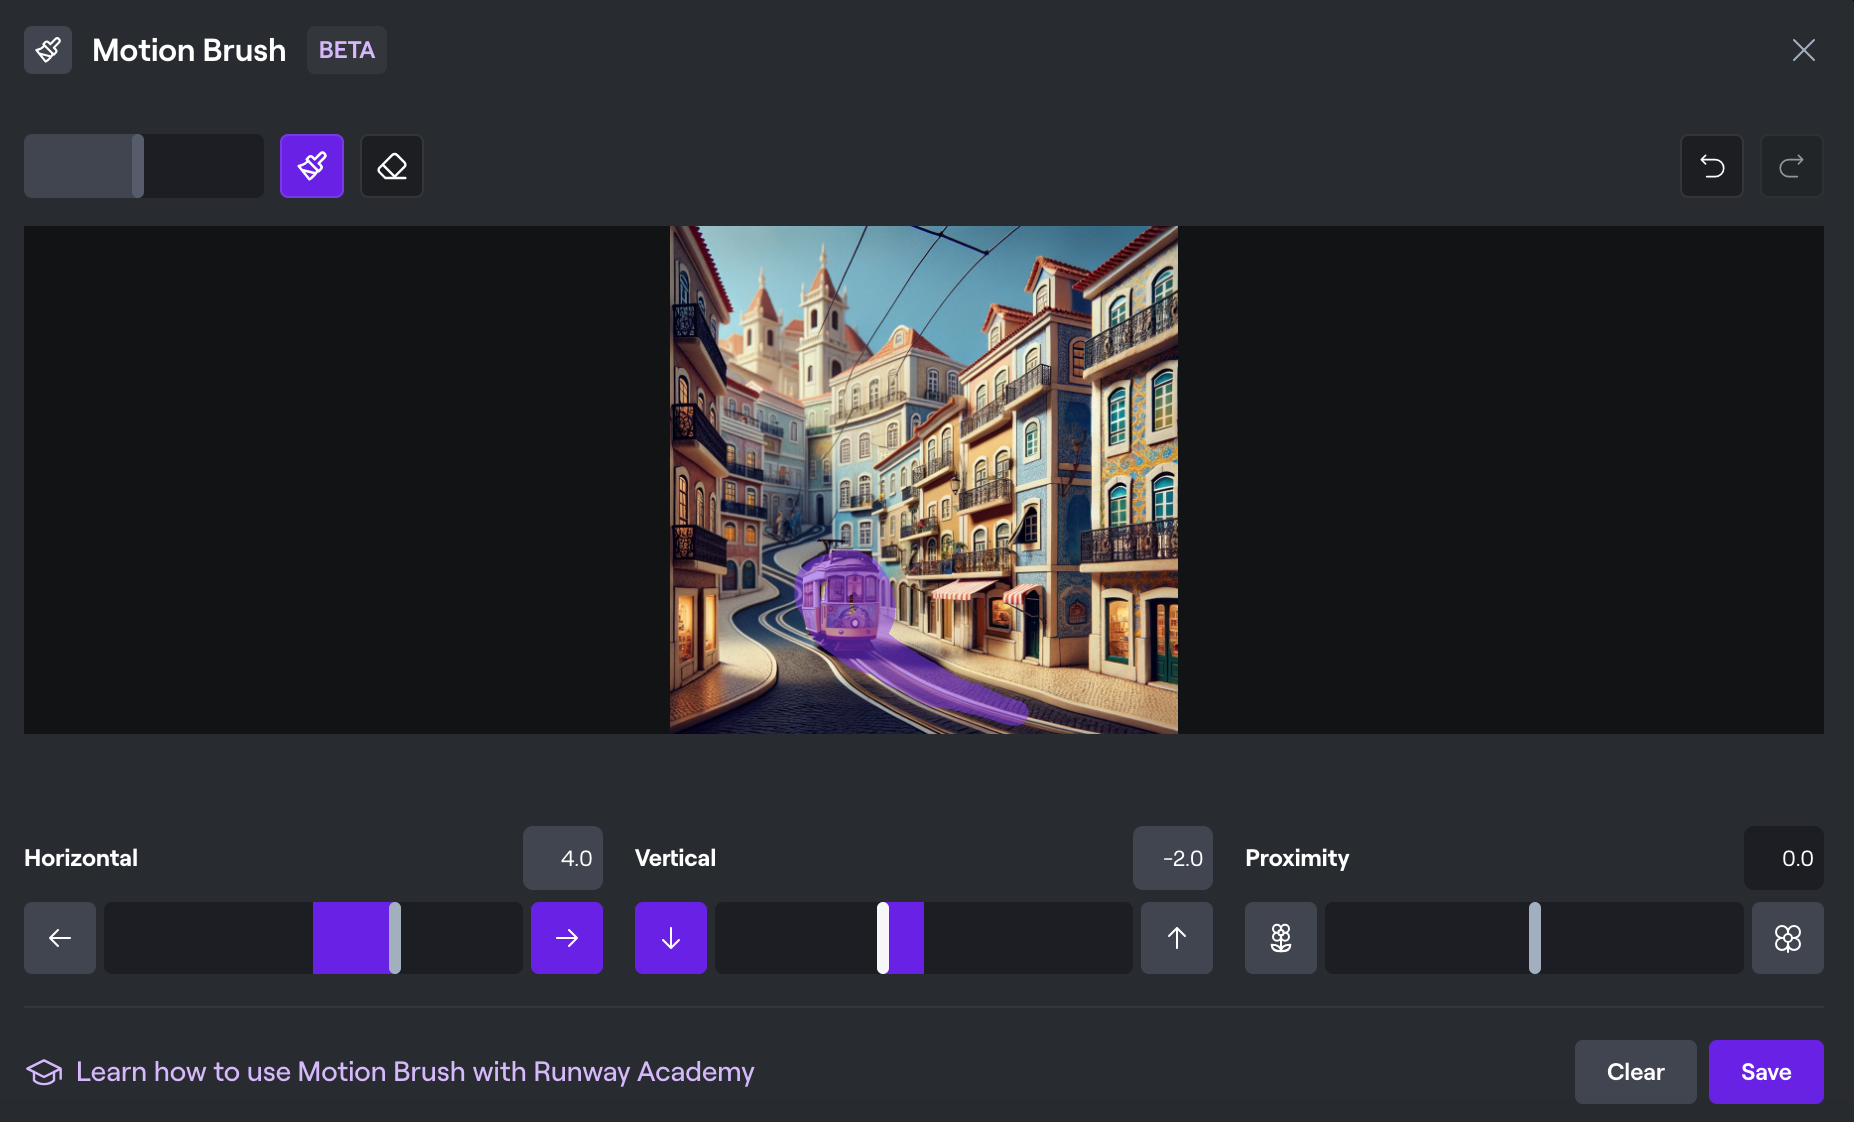The width and height of the screenshot is (1854, 1122).
Task: Set vertical motion direction to down
Action: [x=671, y=938]
